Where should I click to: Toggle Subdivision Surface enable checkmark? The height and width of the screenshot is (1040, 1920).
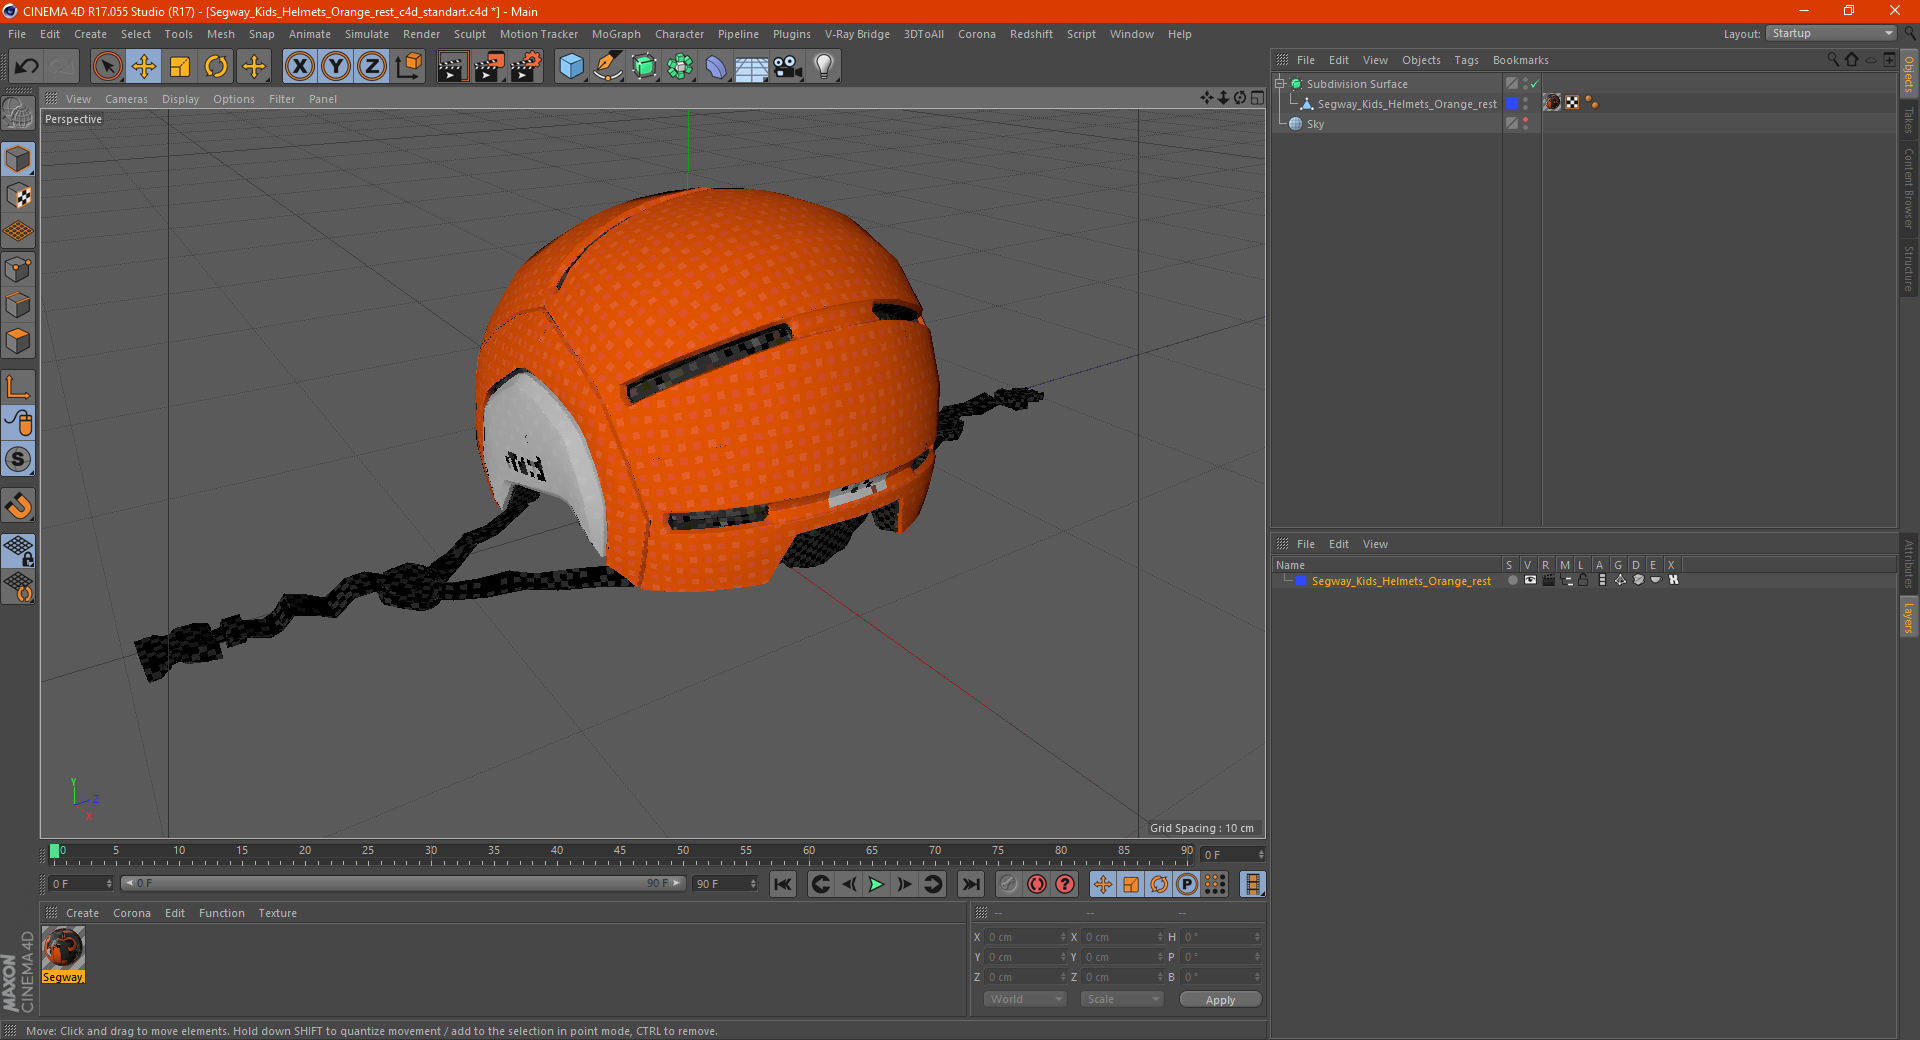[1535, 84]
